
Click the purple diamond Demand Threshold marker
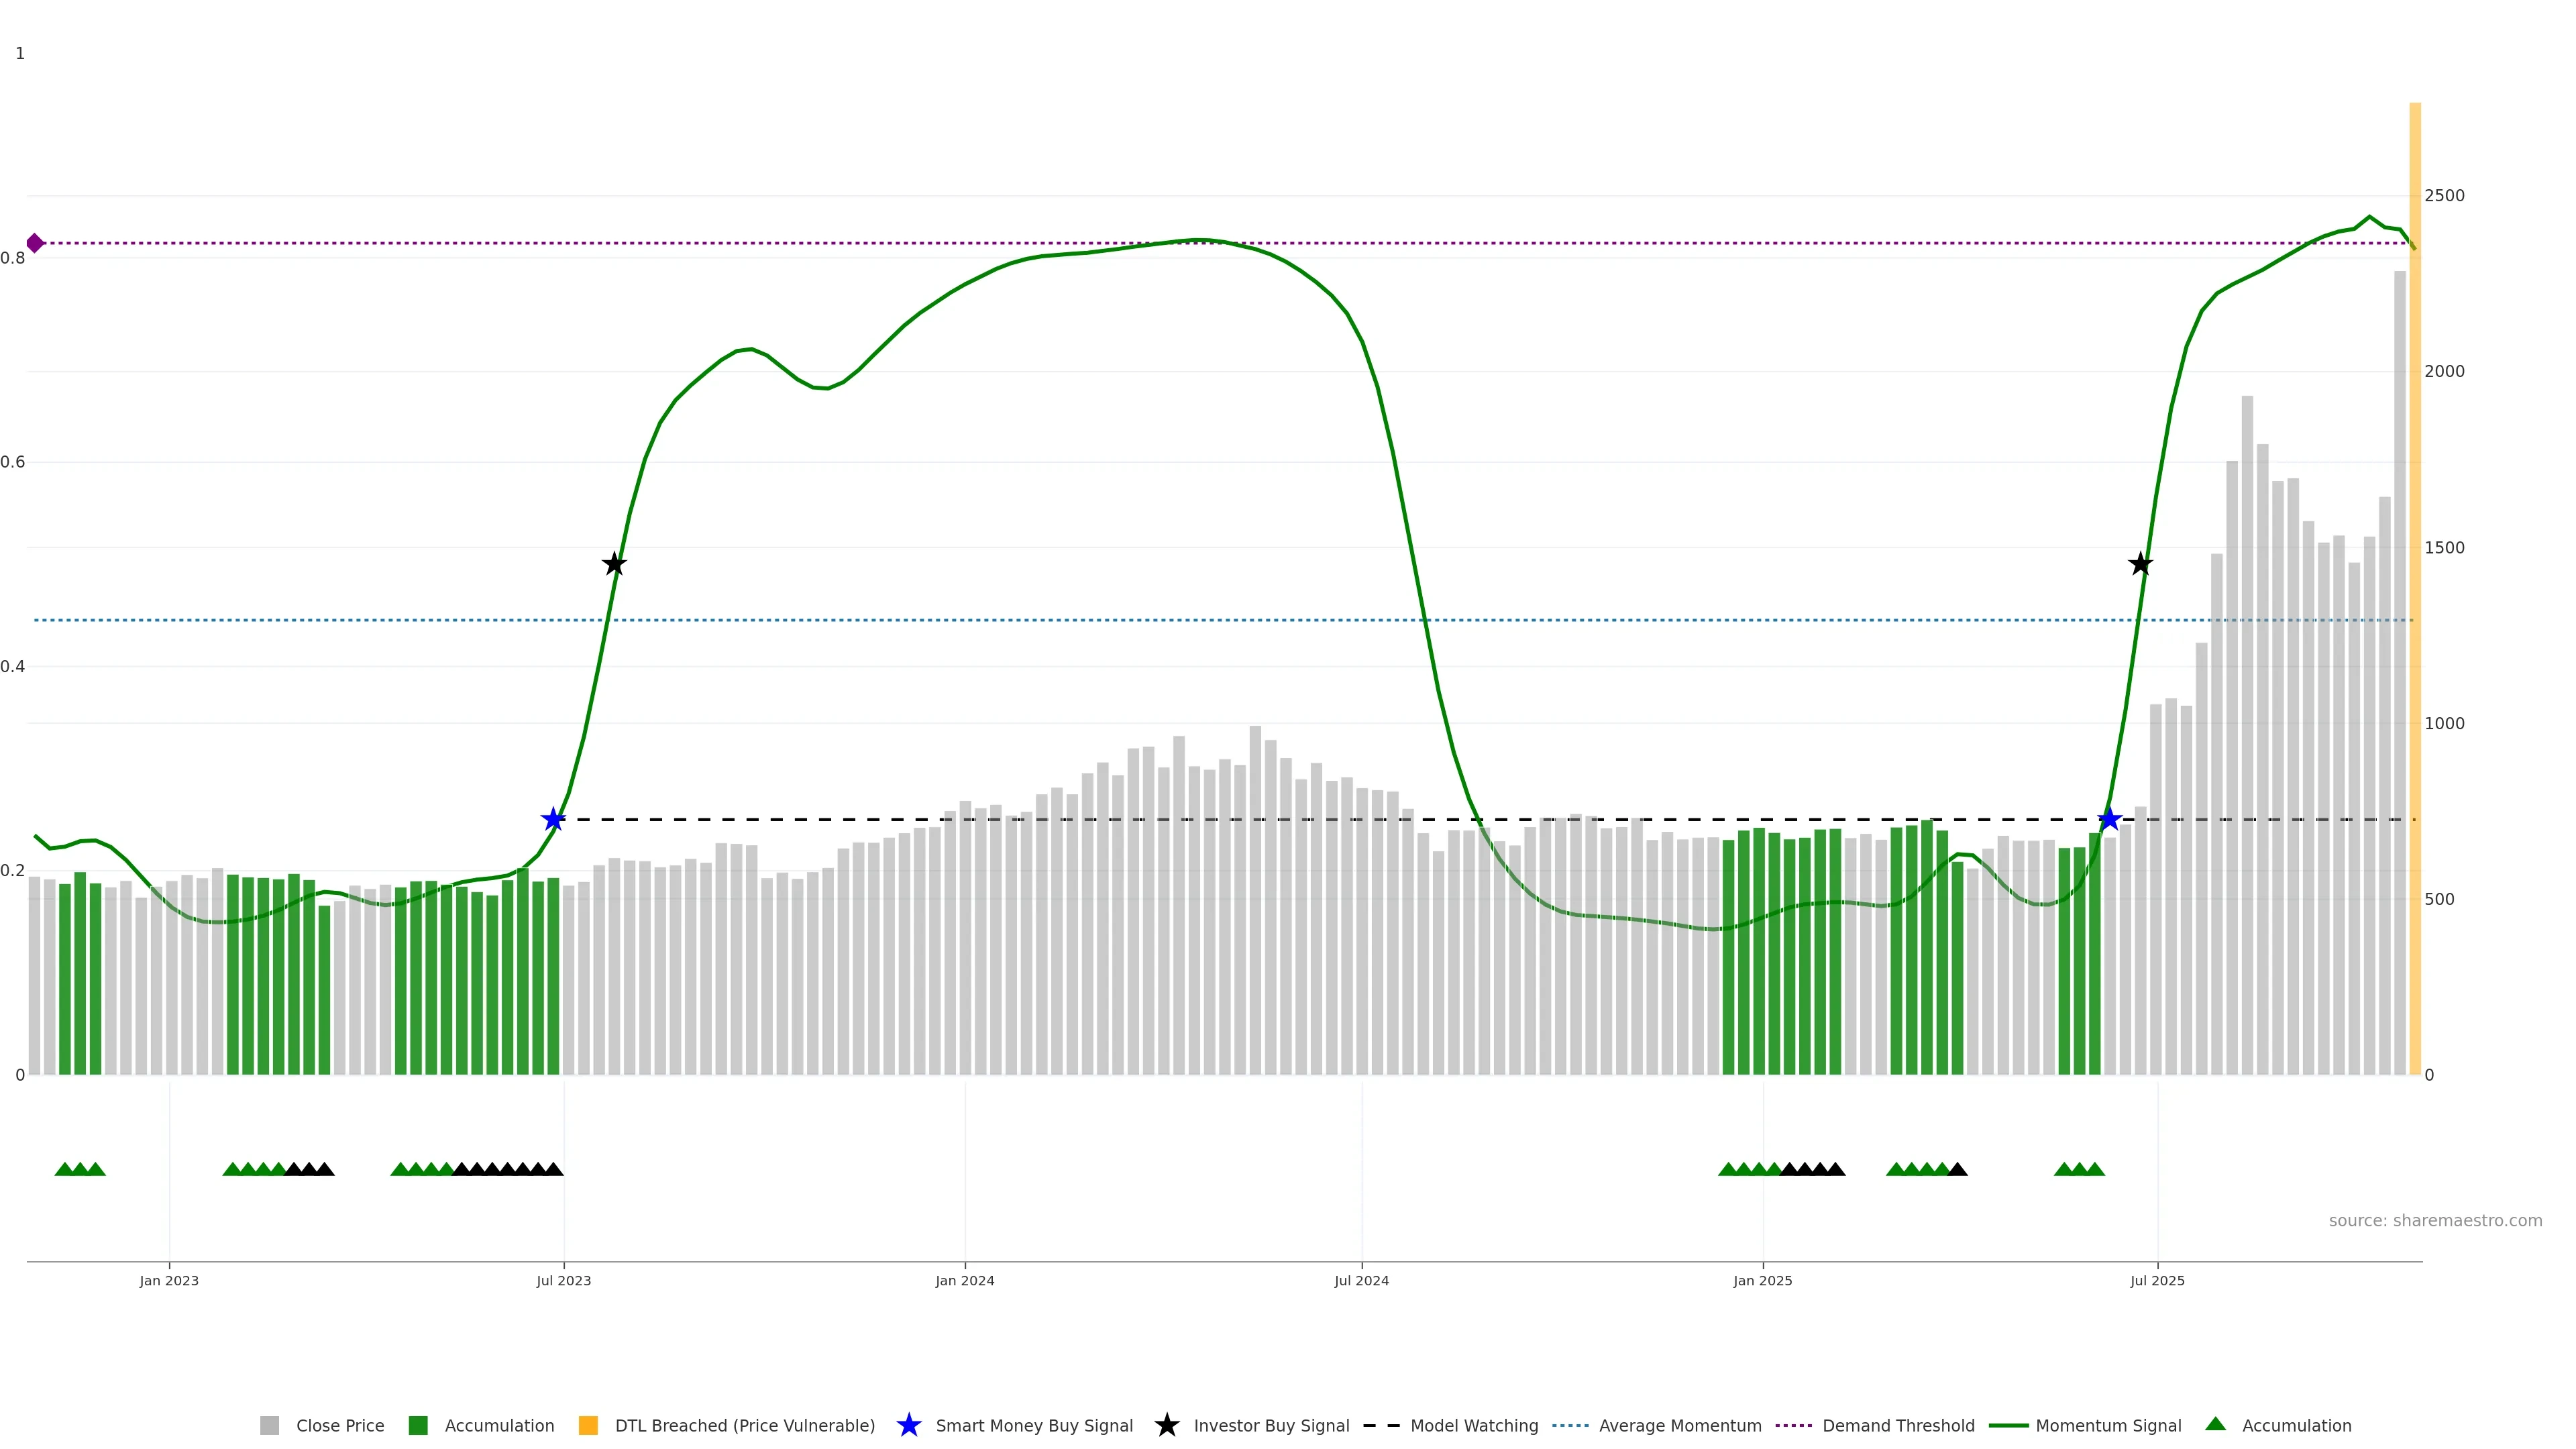[35, 243]
